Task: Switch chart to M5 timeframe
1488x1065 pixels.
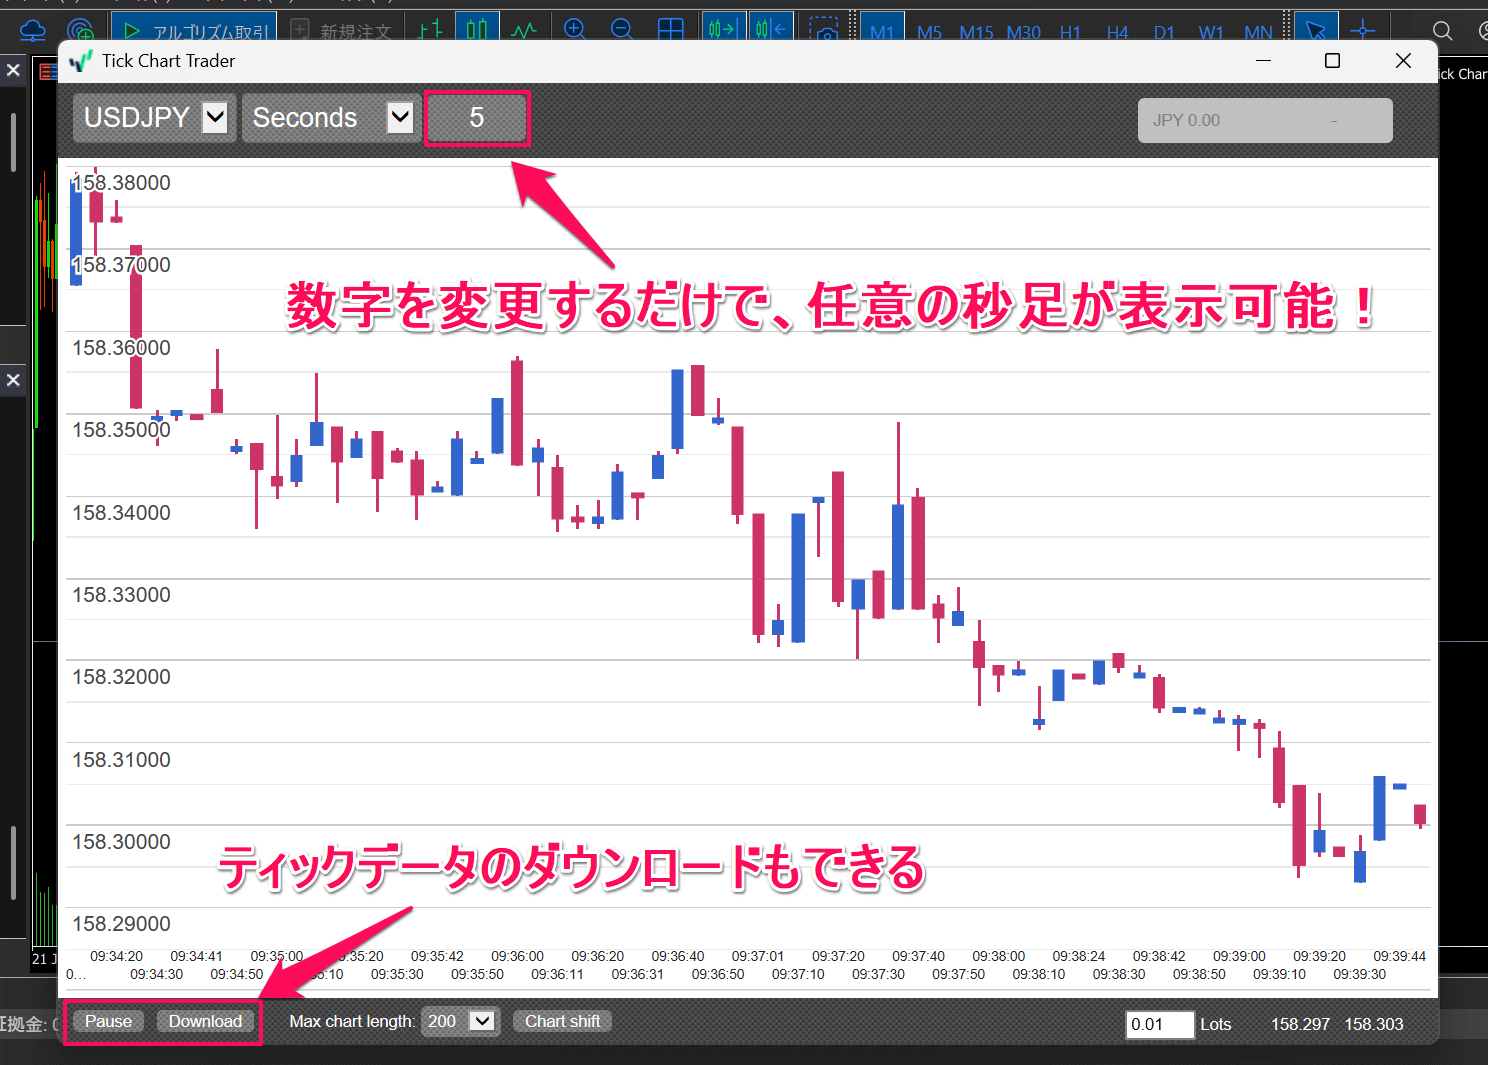Action: tap(928, 32)
